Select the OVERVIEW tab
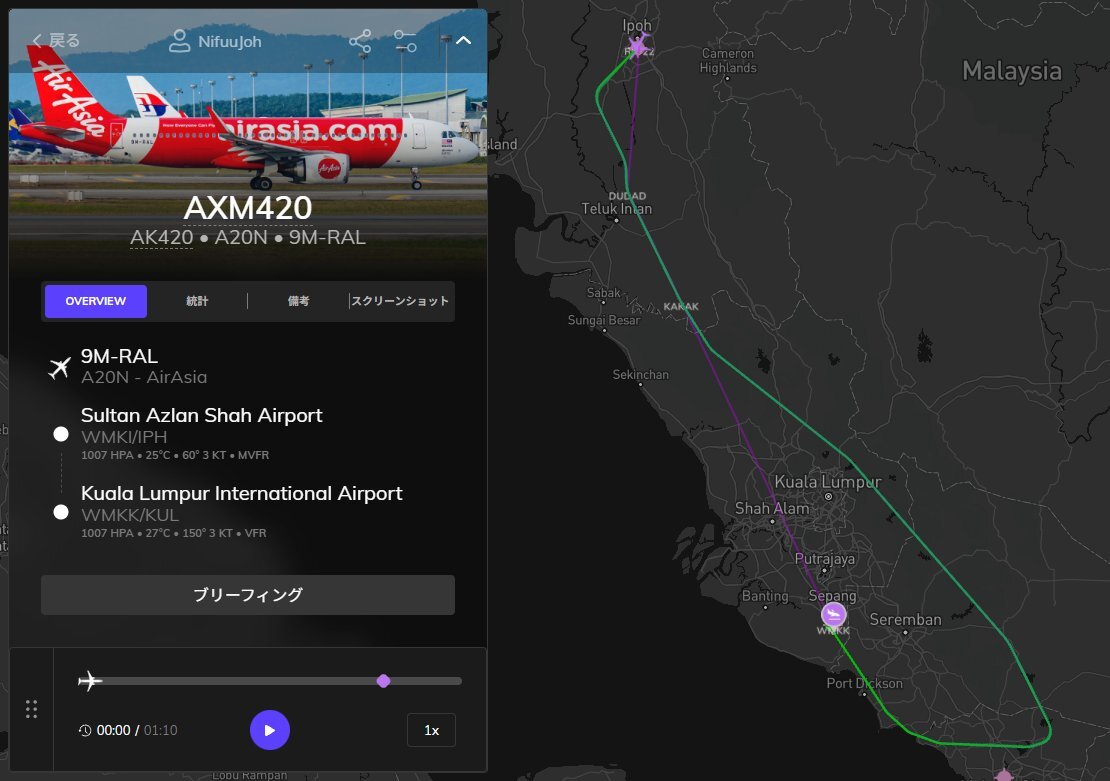Image resolution: width=1110 pixels, height=781 pixels. point(96,301)
